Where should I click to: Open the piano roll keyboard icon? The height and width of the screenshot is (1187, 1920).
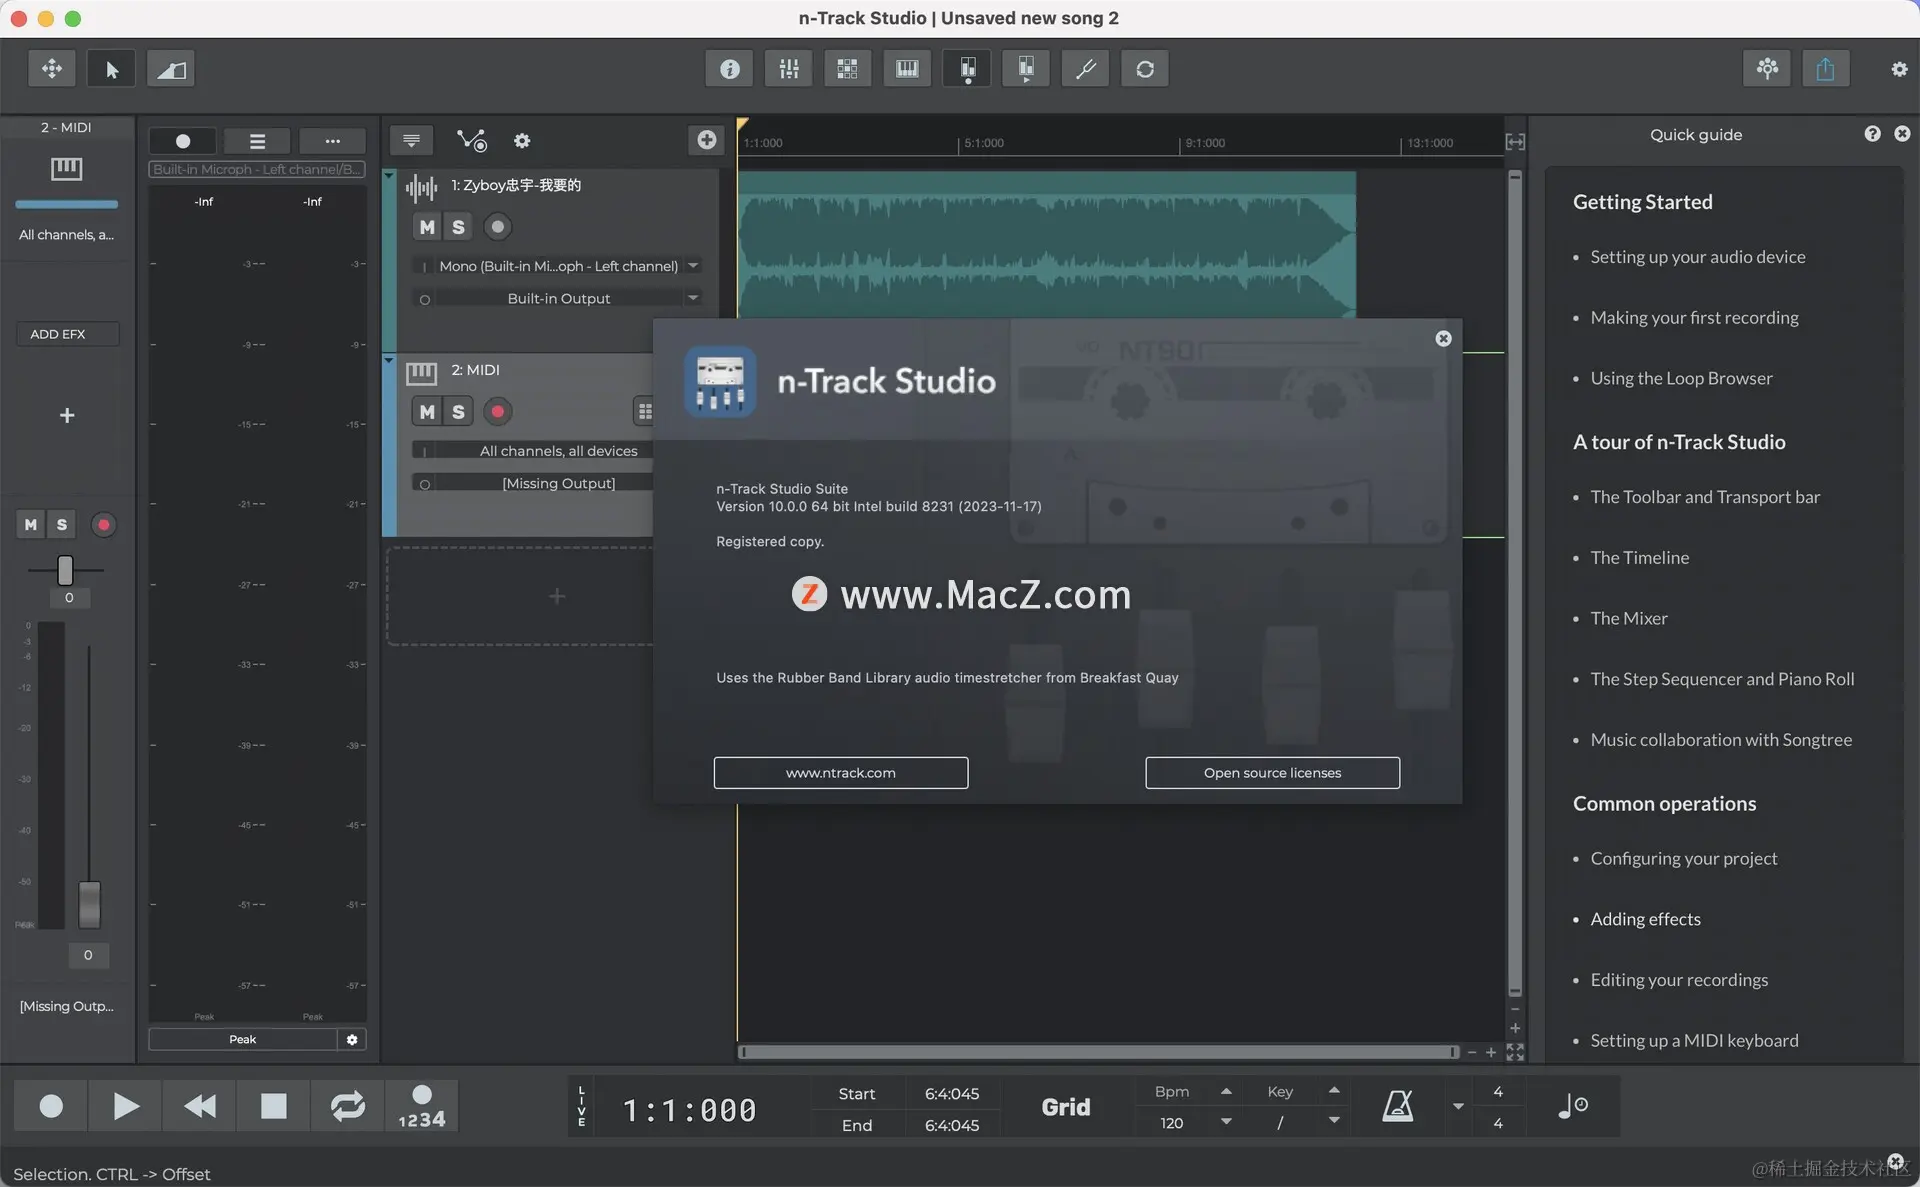907,69
